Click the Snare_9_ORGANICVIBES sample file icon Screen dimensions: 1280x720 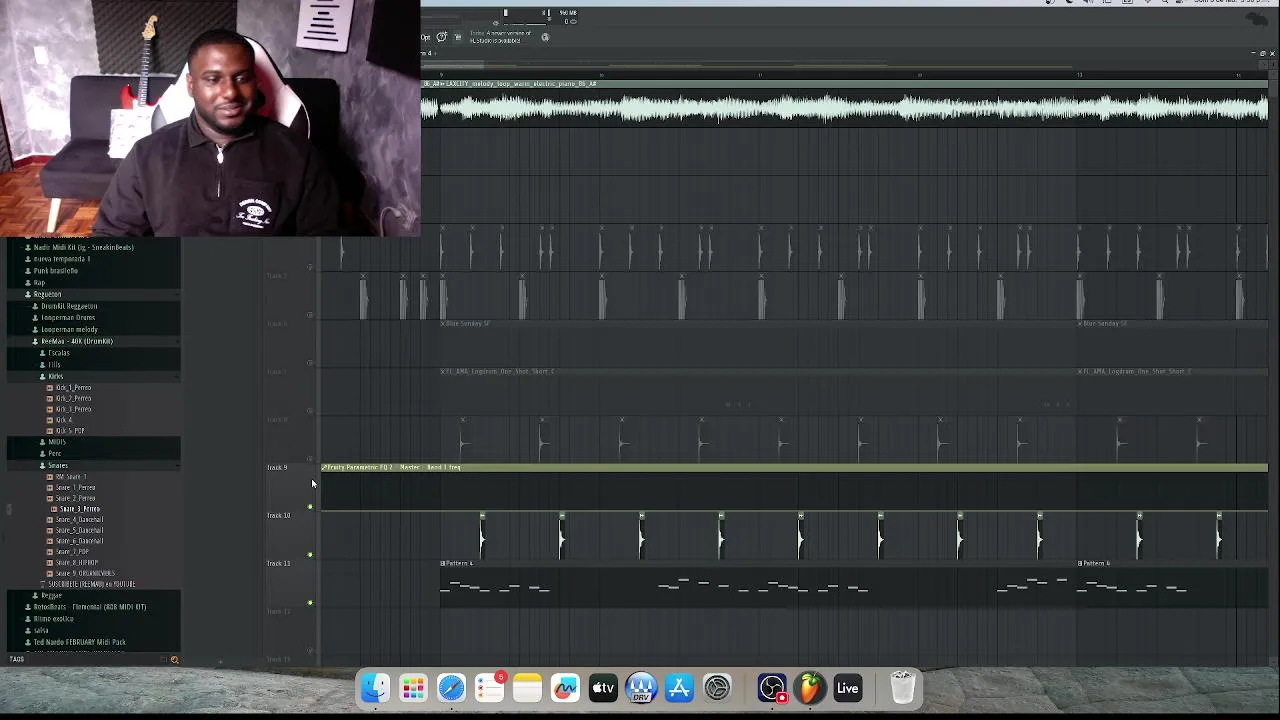pos(50,574)
